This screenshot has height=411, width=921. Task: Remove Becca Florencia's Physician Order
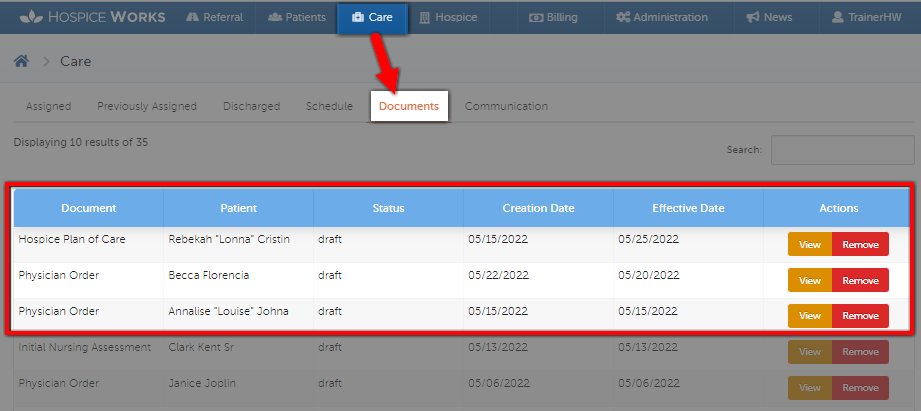[x=860, y=280]
